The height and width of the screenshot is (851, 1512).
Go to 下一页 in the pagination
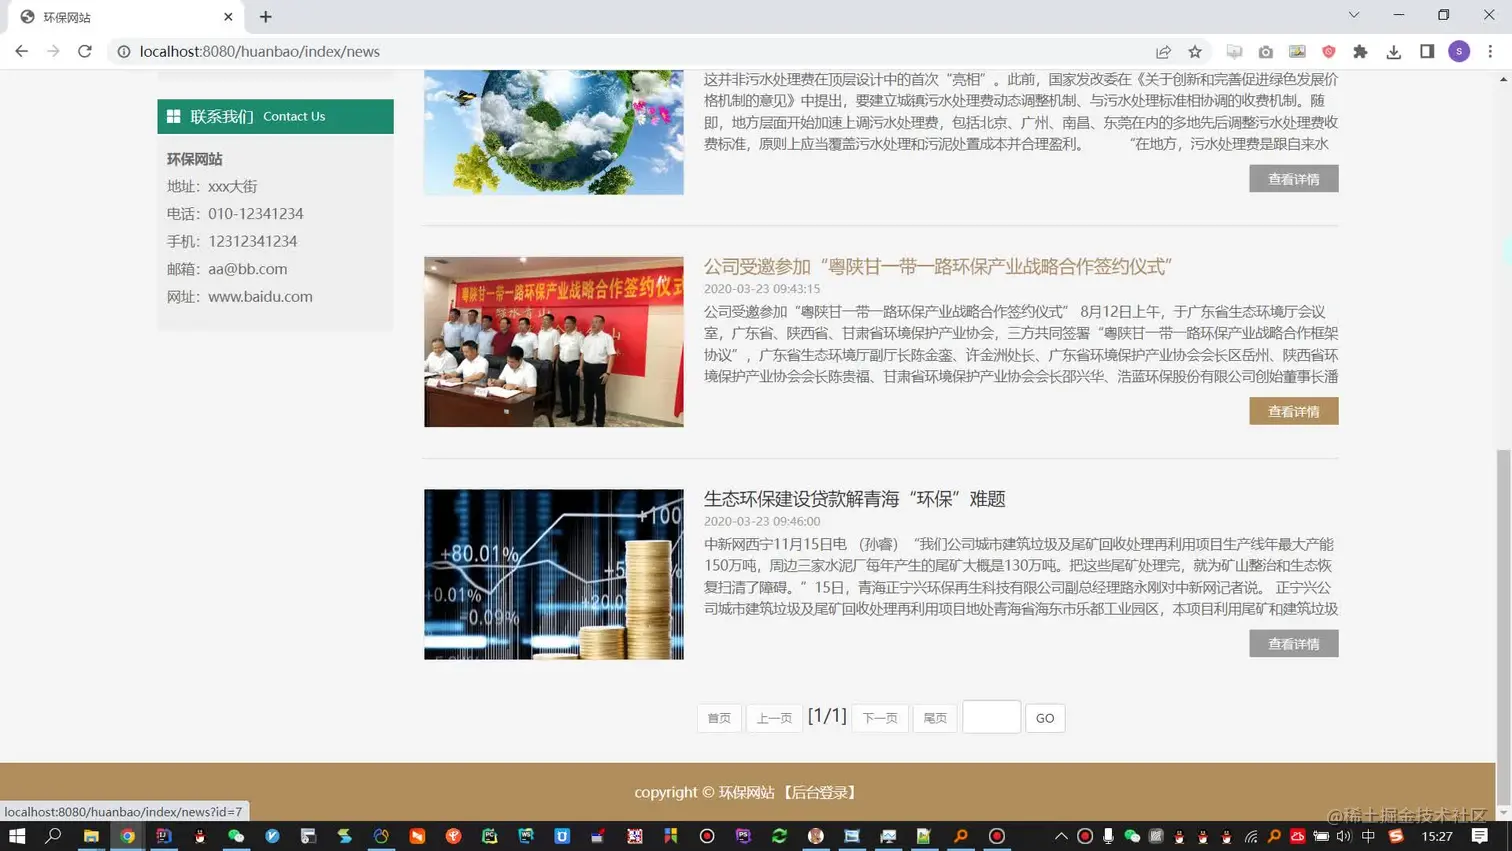tap(880, 718)
